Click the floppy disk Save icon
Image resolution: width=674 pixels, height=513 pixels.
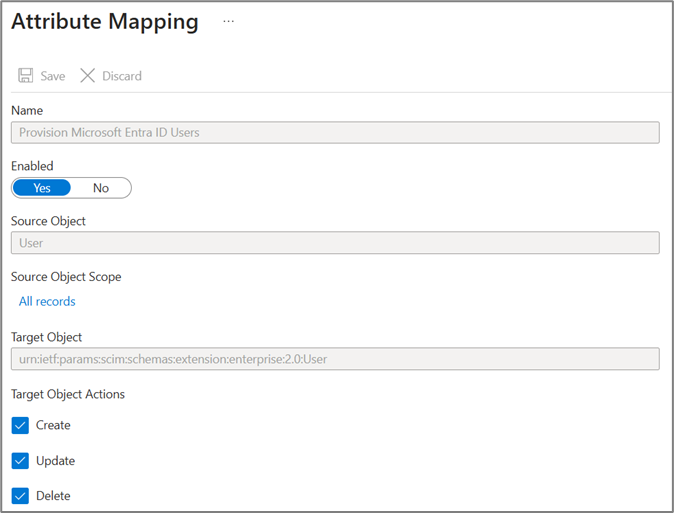[x=26, y=76]
